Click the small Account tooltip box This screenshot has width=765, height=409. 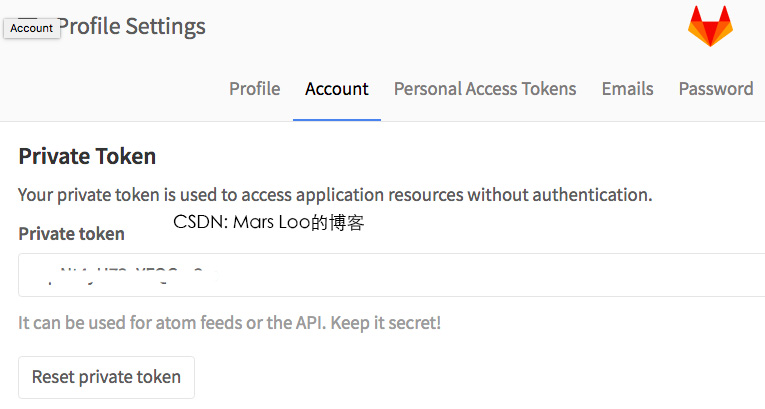pyautogui.click(x=31, y=28)
